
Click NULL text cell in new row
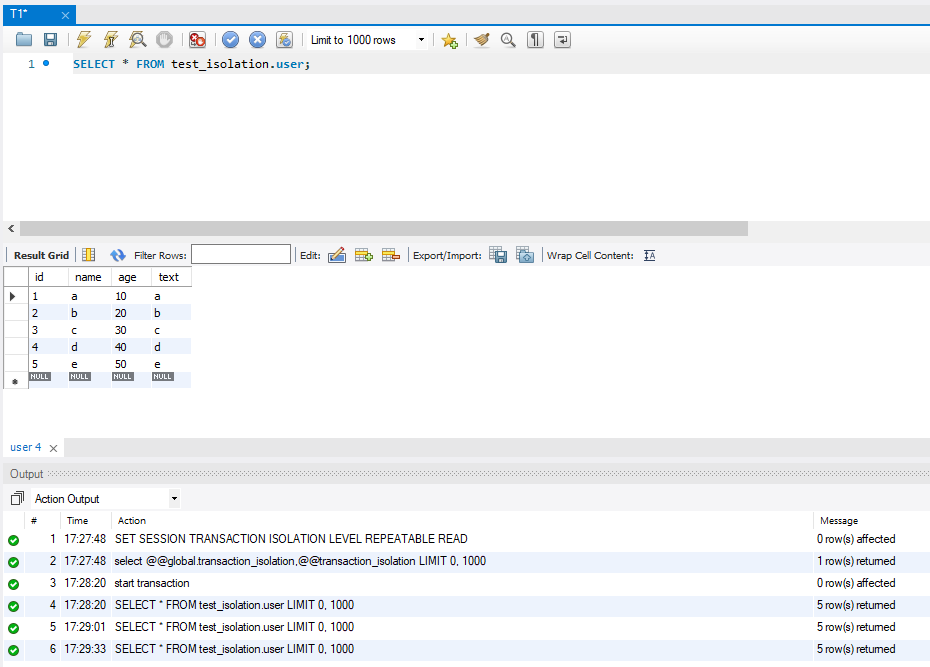coord(171,380)
